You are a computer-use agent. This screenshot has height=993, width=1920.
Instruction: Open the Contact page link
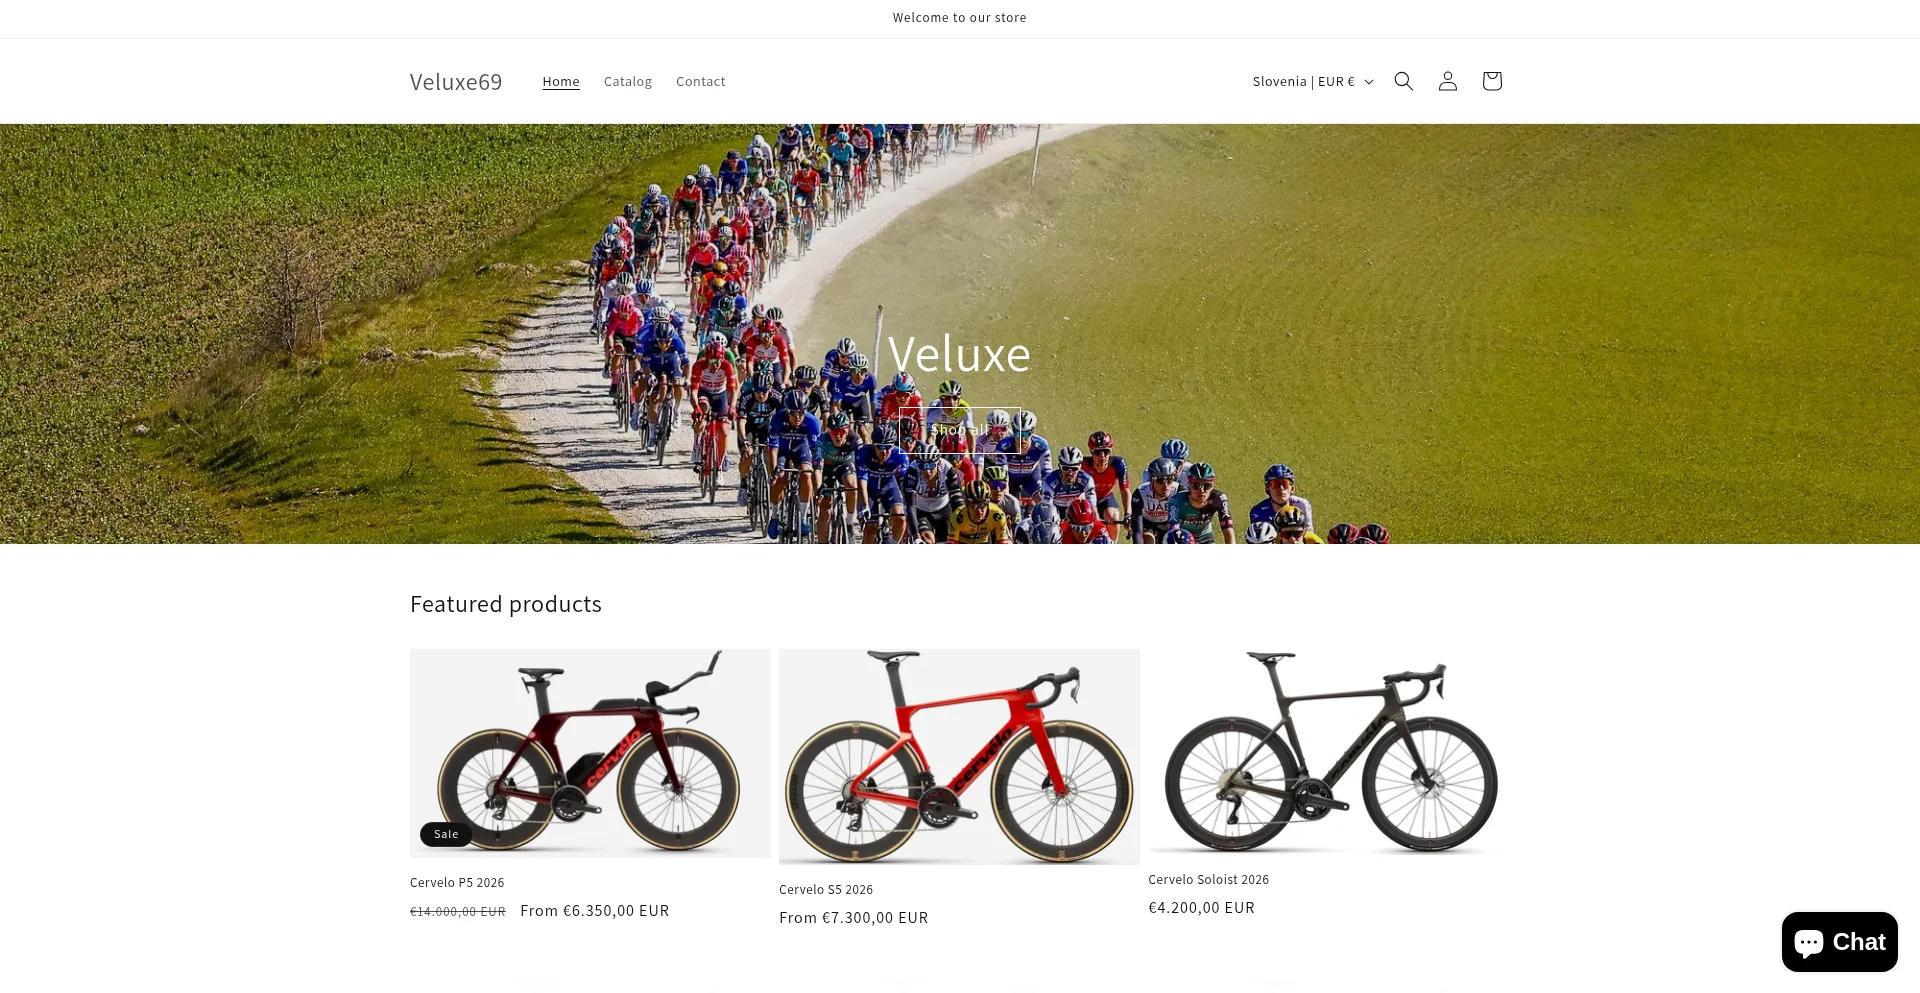point(701,82)
